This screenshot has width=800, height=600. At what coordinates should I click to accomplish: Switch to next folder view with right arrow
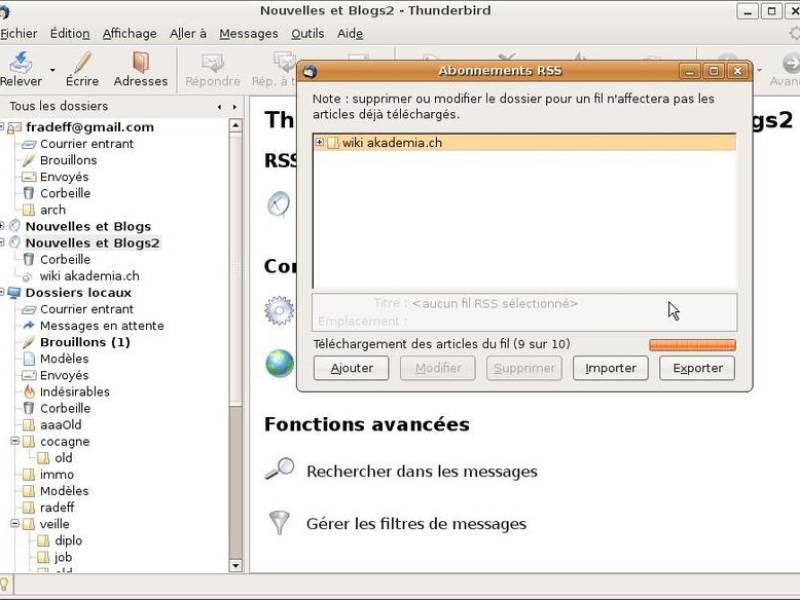coord(235,107)
